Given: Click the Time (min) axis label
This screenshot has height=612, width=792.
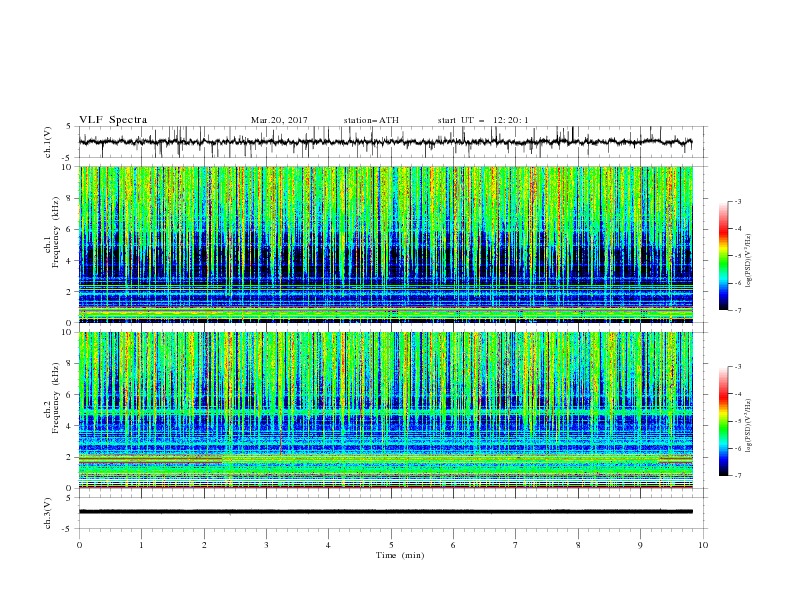Looking at the screenshot, I should 400,555.
